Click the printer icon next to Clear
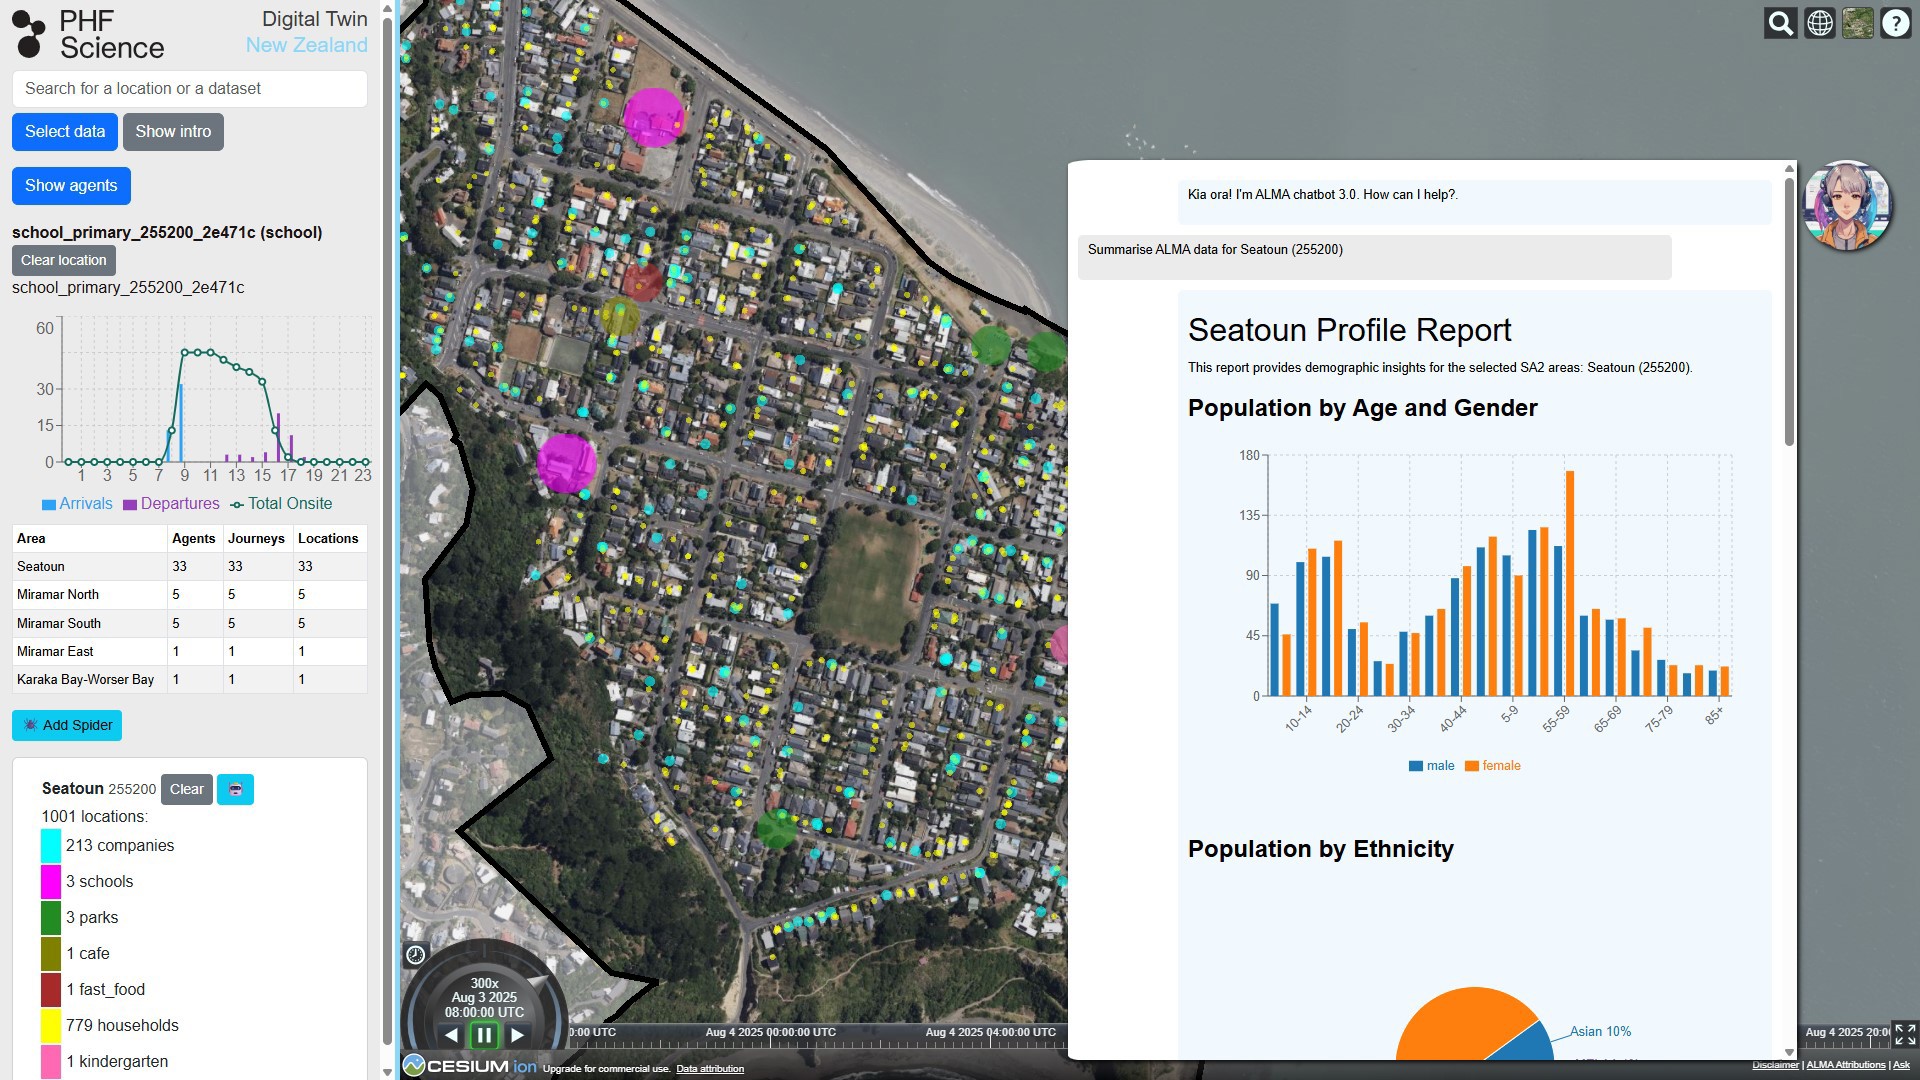Screen dimensions: 1920x1080 [x=235, y=789]
